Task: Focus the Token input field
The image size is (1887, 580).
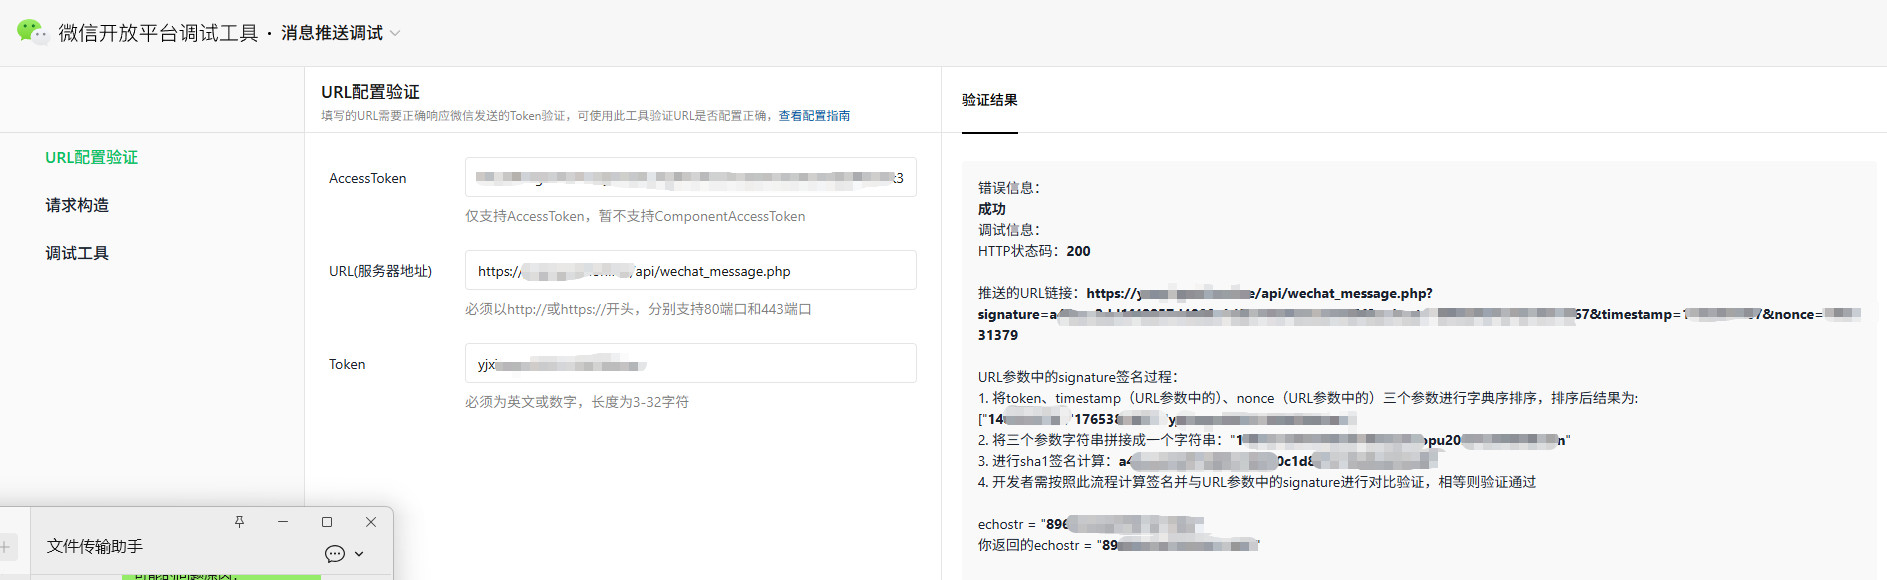Action: (690, 363)
